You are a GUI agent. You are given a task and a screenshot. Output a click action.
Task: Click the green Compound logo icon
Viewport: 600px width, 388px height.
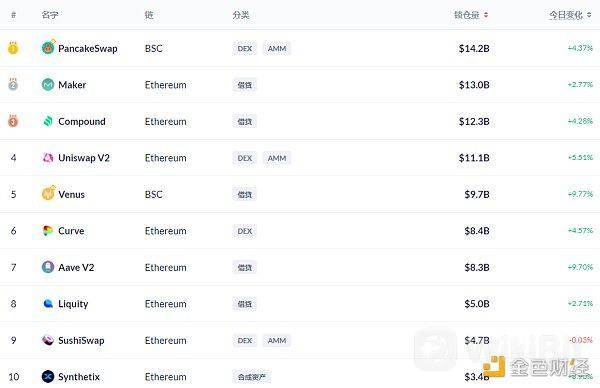tap(48, 121)
